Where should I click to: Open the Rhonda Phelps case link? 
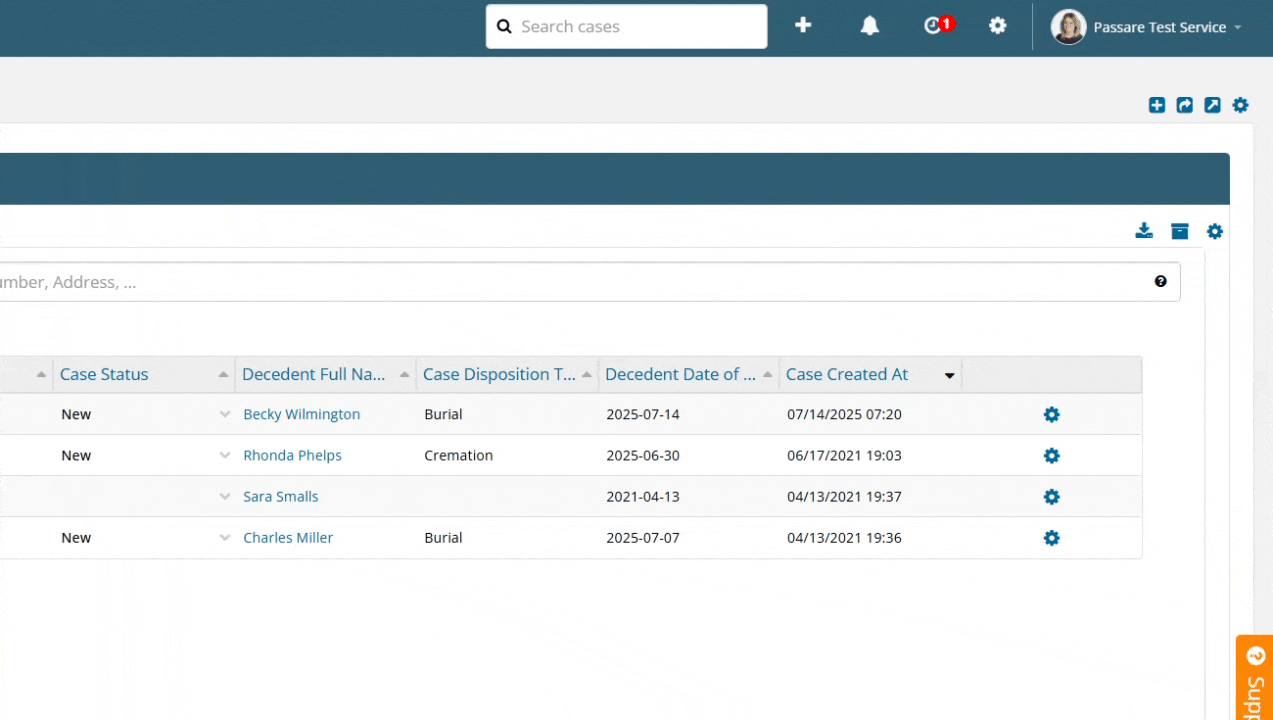(293, 455)
